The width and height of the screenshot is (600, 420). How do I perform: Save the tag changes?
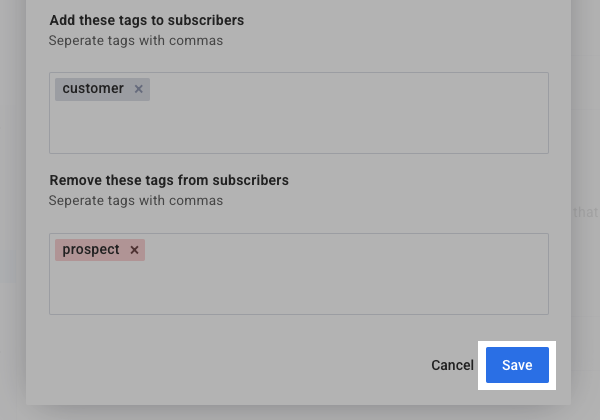click(x=517, y=365)
